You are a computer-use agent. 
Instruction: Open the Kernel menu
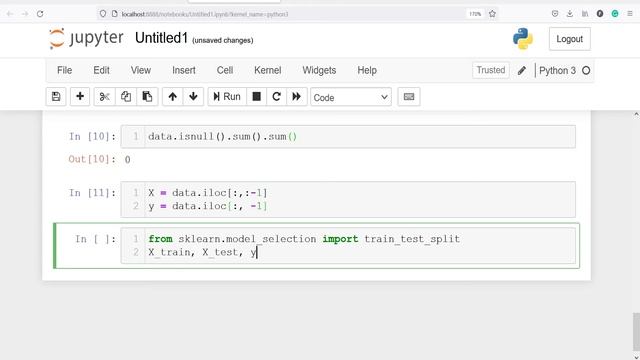(x=268, y=70)
